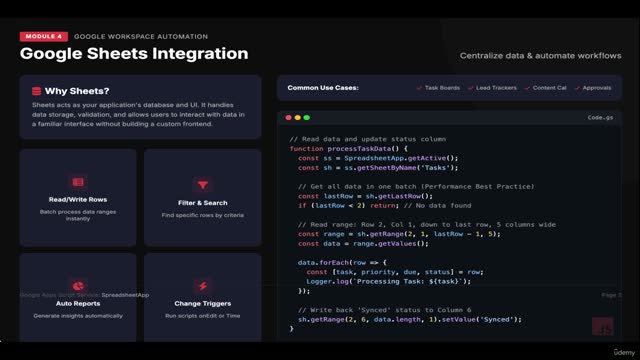This screenshot has height=360, width=640.
Task: Click the checkmark next to Task Boards
Action: (419, 88)
